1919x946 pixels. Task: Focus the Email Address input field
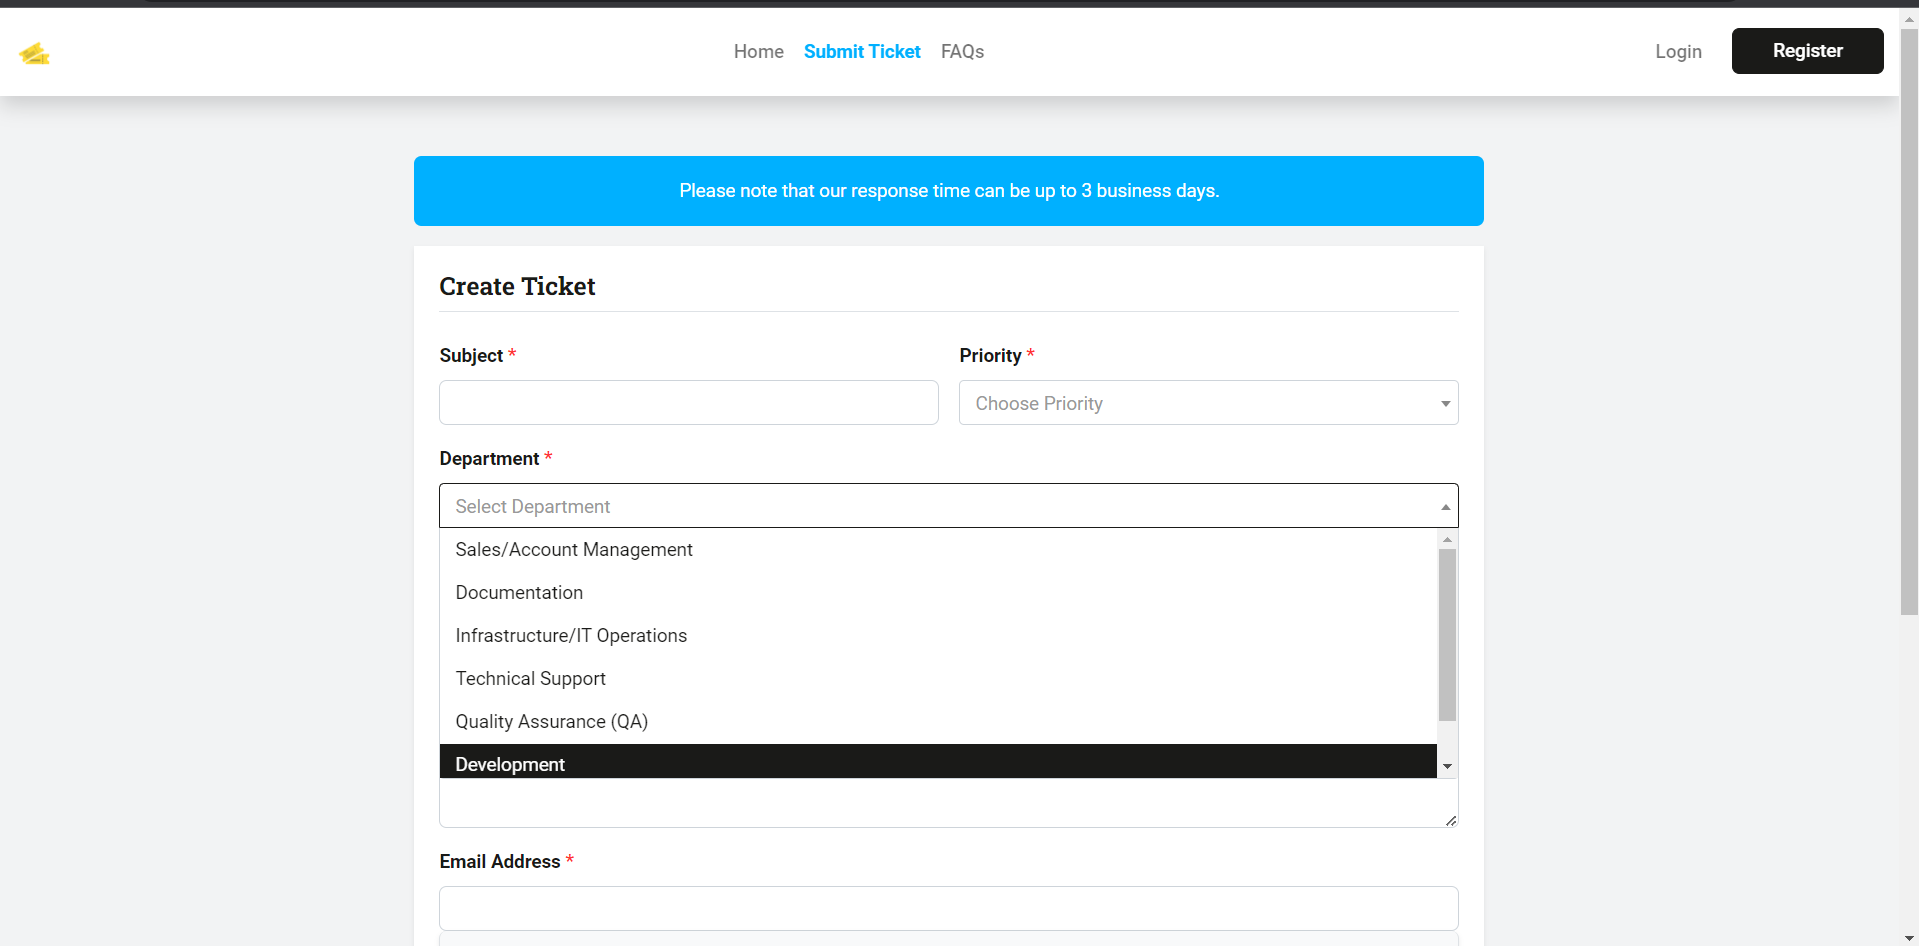(x=948, y=908)
